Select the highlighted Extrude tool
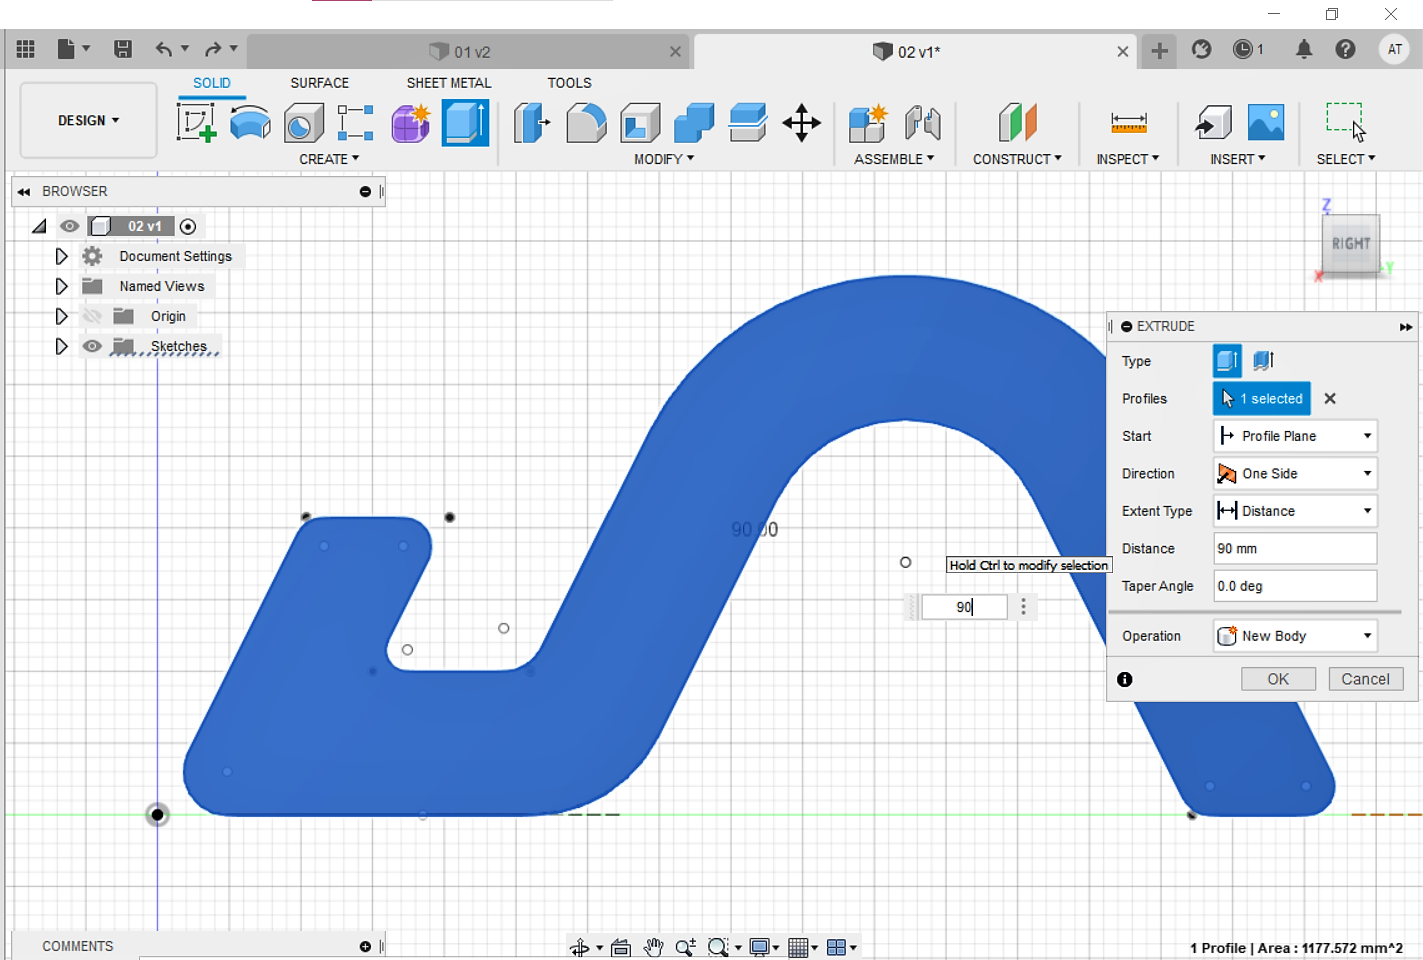The image size is (1423, 960). click(x=465, y=123)
